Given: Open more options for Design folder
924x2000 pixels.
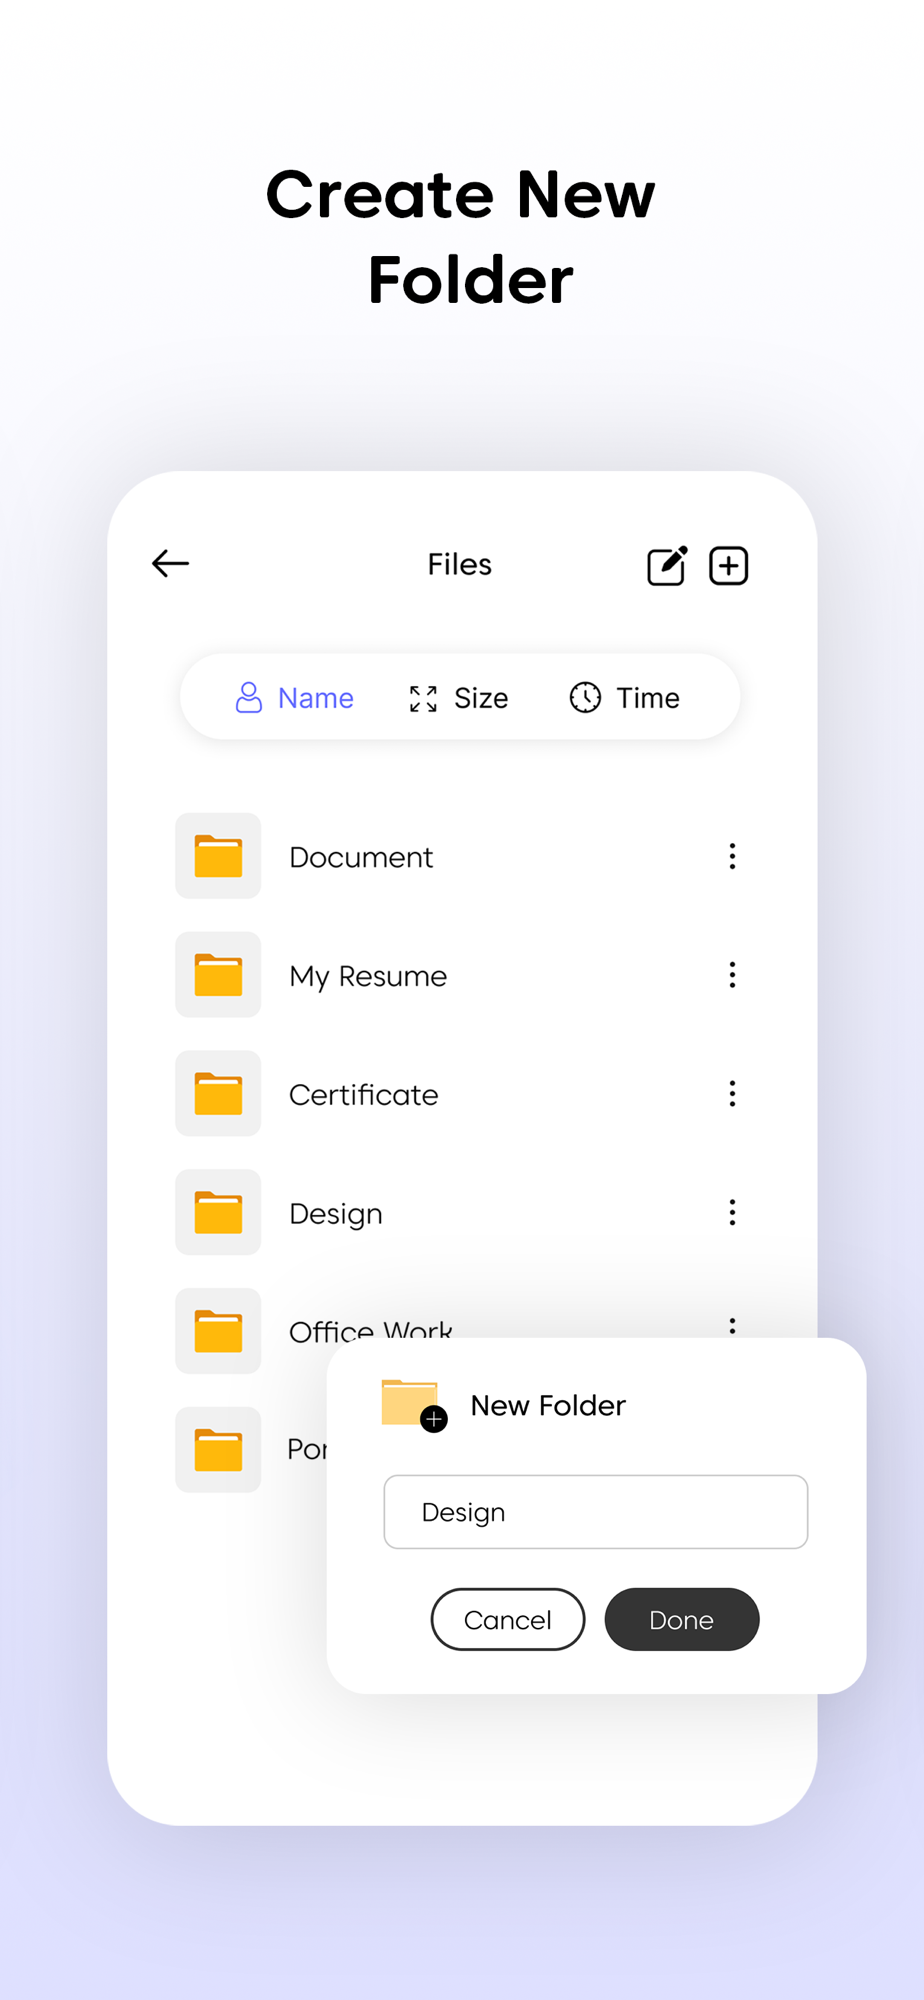Looking at the screenshot, I should click(x=733, y=1212).
